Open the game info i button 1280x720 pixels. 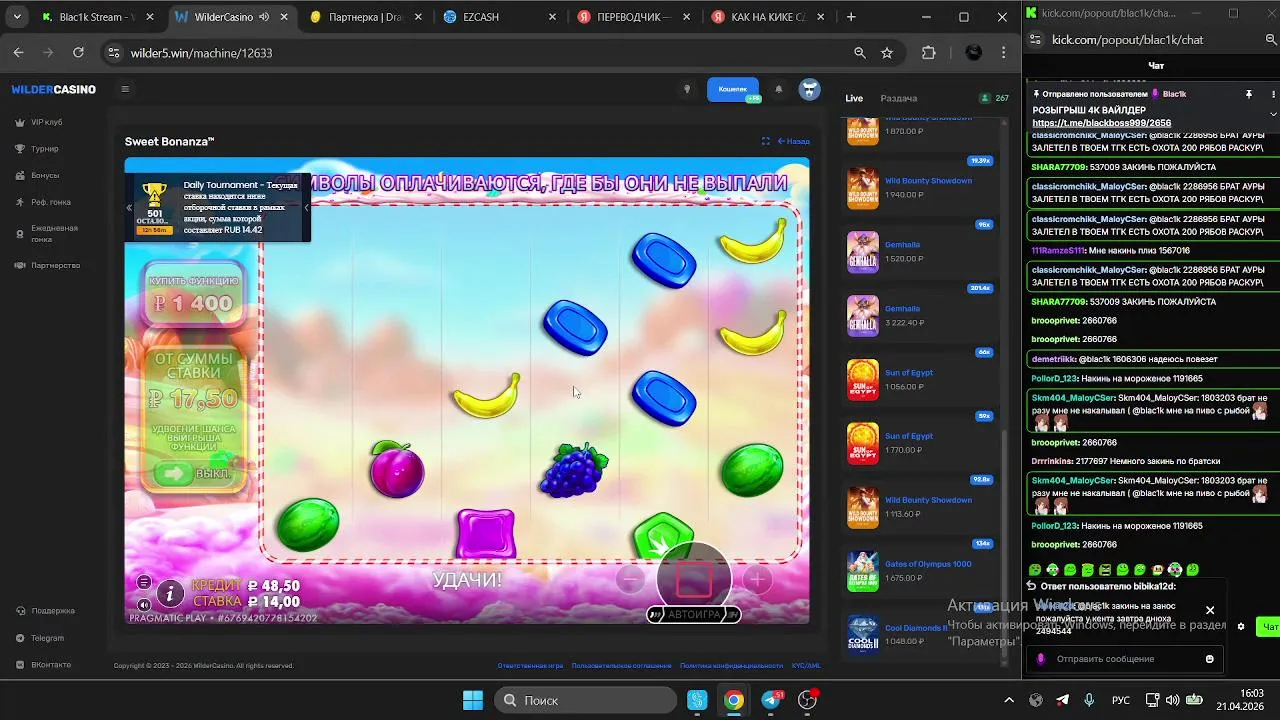171,594
